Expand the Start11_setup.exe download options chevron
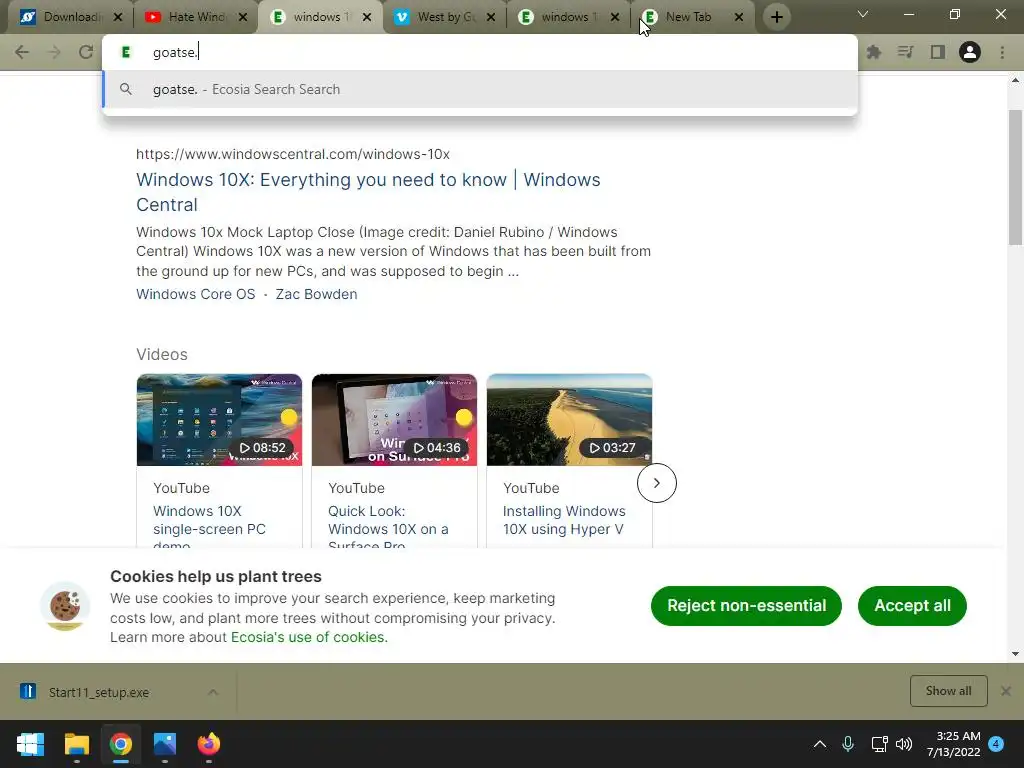Image resolution: width=1024 pixels, height=768 pixels. (213, 692)
